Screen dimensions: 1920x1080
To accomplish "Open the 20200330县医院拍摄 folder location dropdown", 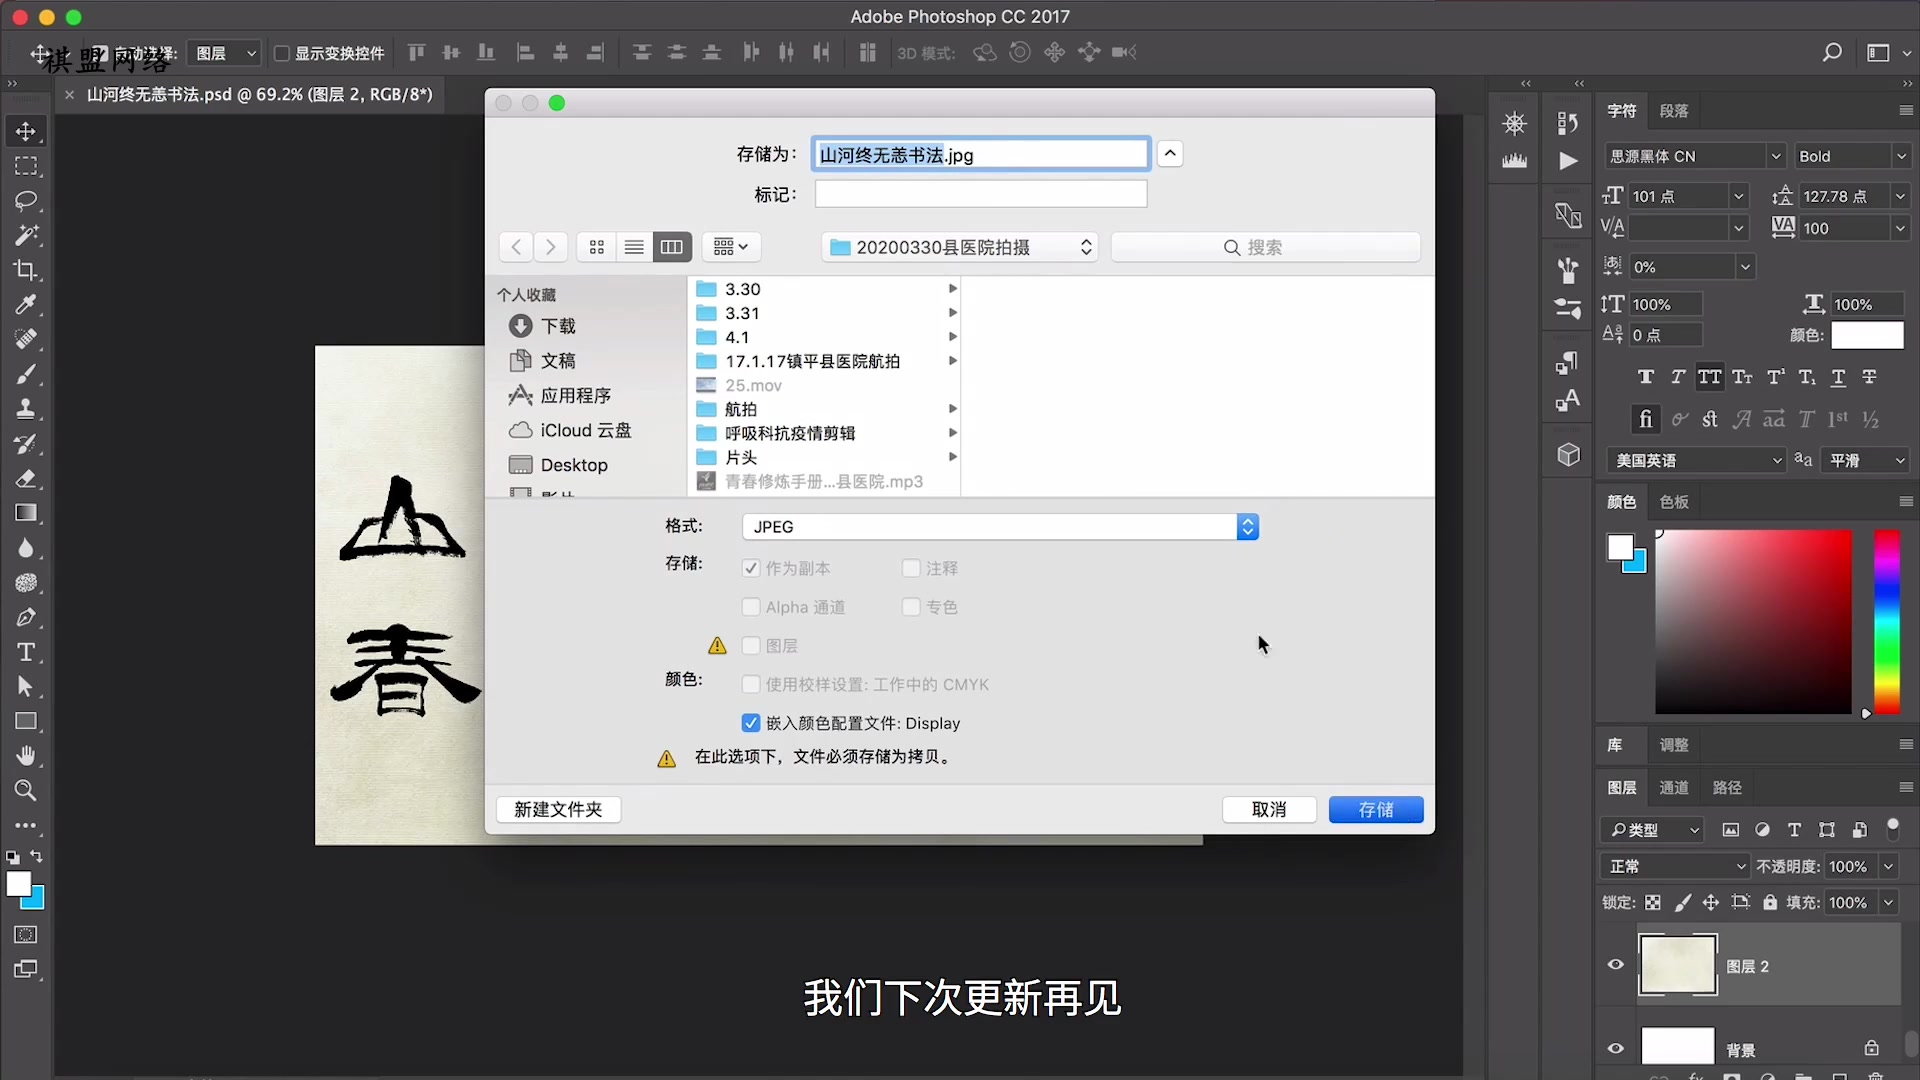I will (959, 247).
